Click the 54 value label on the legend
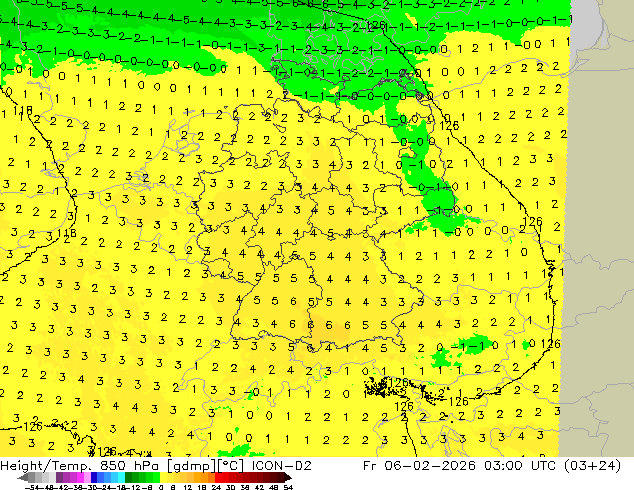The height and width of the screenshot is (490, 634). (288, 487)
